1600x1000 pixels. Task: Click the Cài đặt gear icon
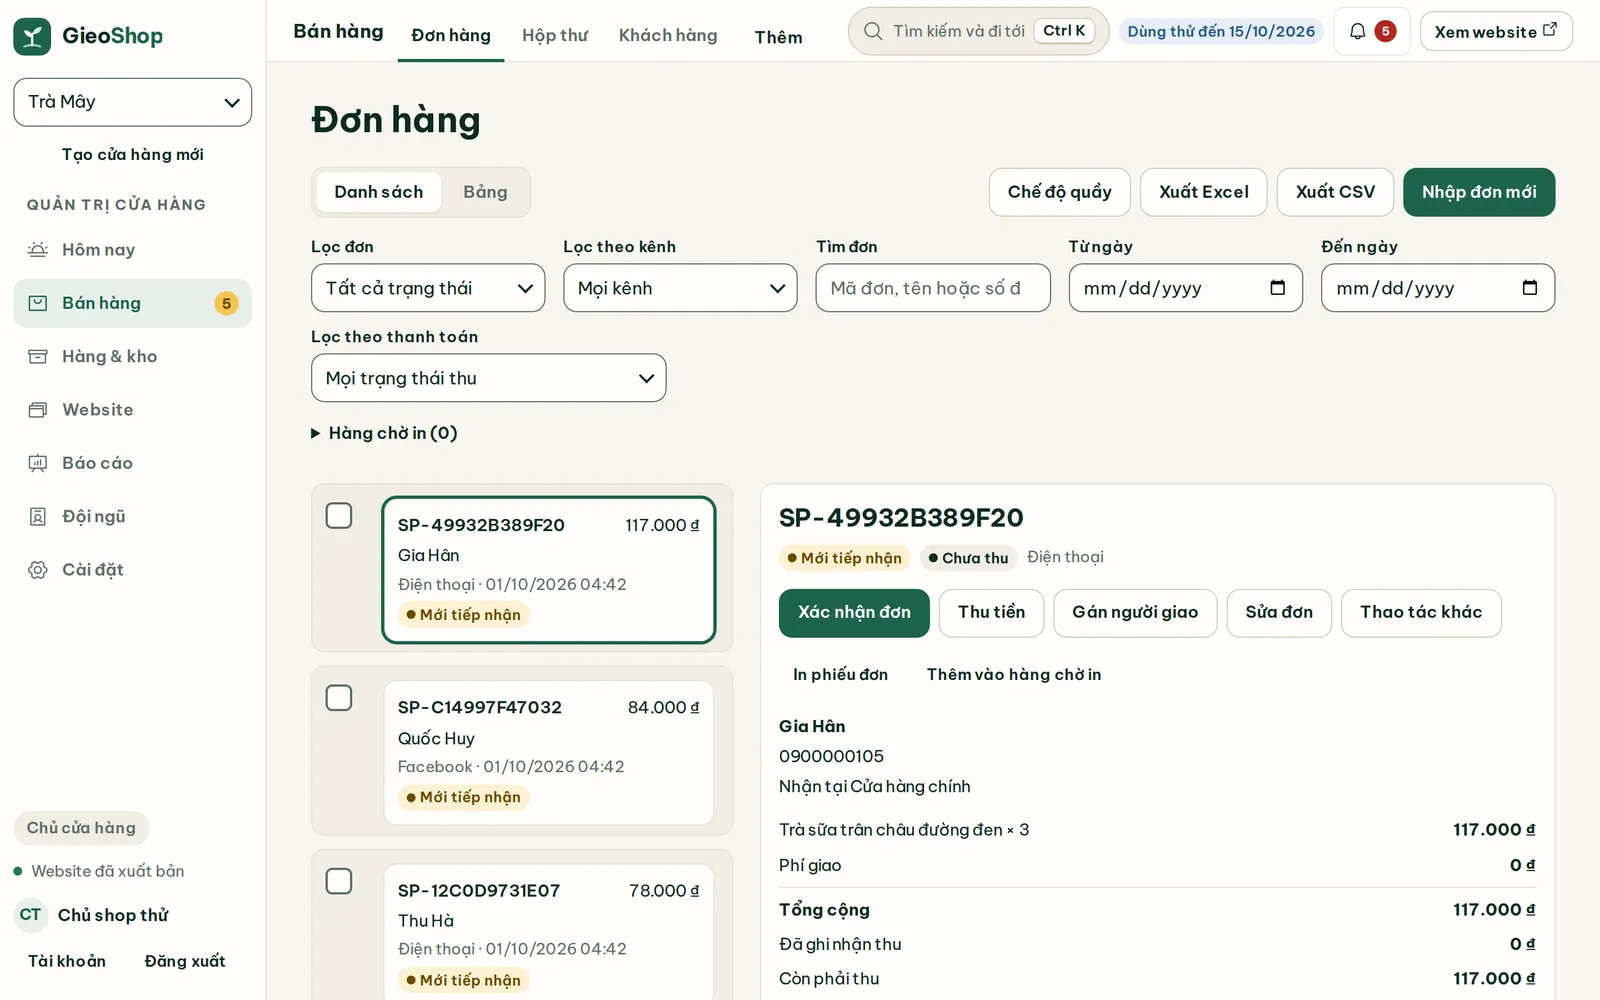click(38, 570)
